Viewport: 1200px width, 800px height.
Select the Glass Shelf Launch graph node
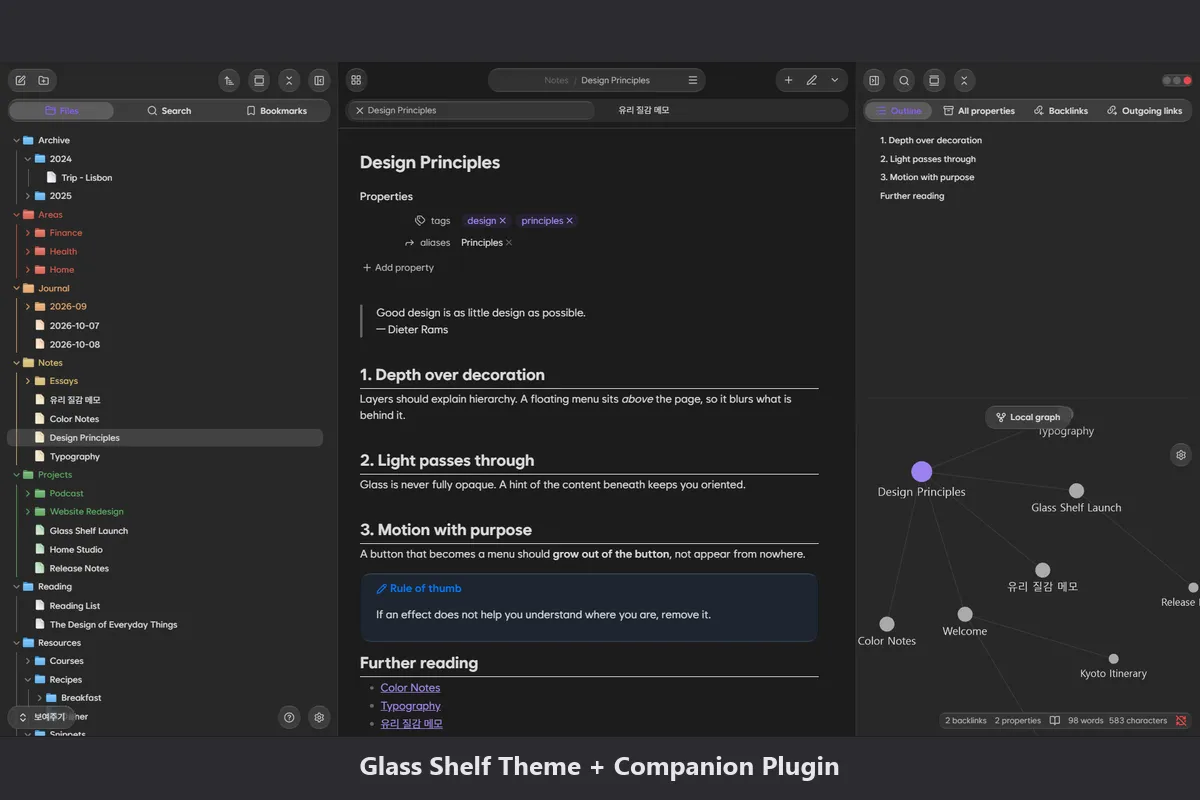pyautogui.click(x=1076, y=490)
